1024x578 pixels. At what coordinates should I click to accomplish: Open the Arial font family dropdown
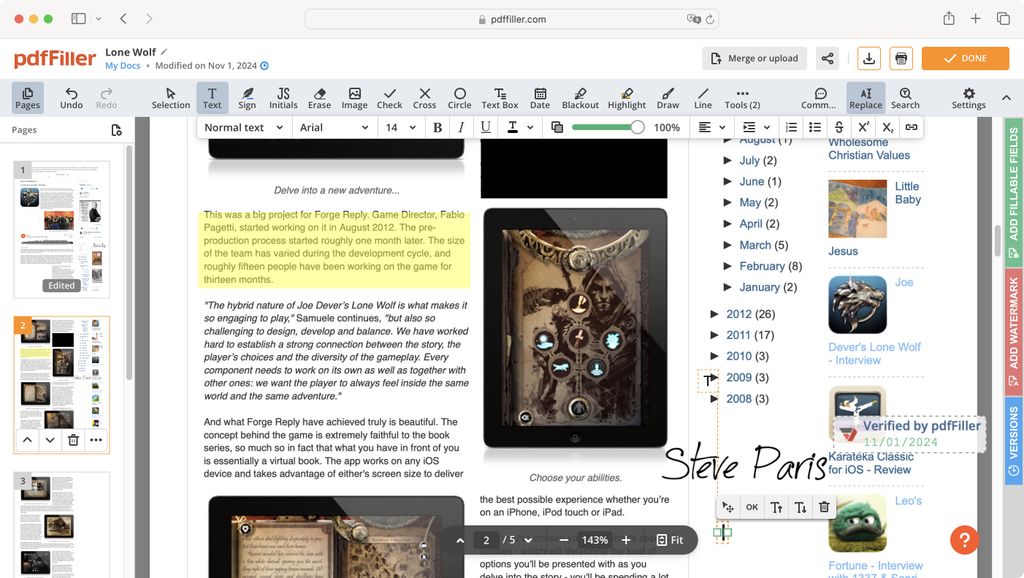pyautogui.click(x=334, y=127)
